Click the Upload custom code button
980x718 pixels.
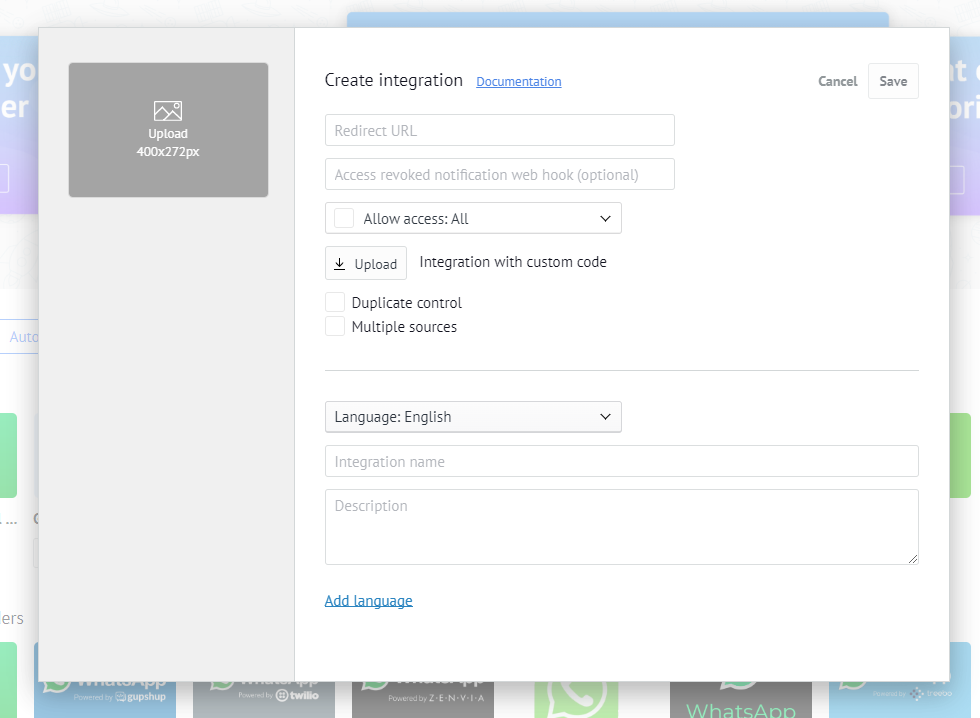[x=366, y=263]
